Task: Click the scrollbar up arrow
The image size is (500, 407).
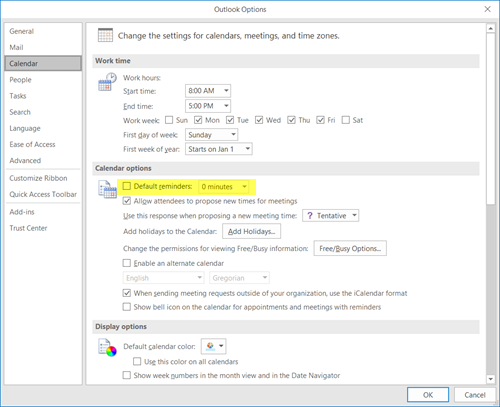Action: 490,28
